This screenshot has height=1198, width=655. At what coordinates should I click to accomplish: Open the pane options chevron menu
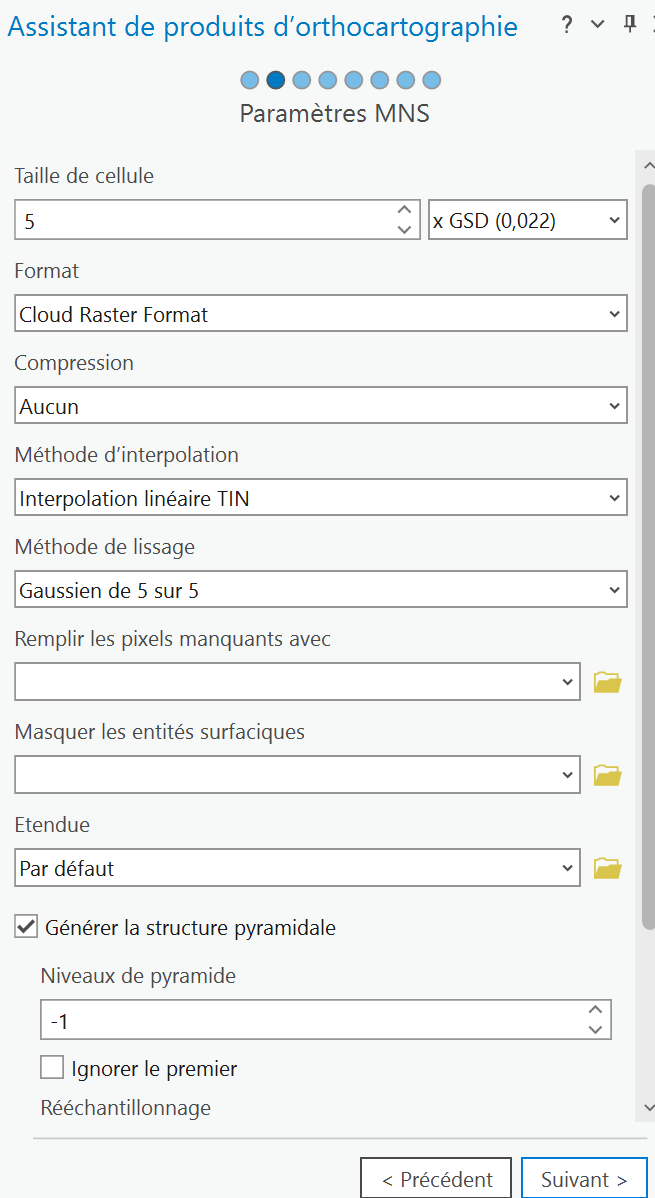pos(598,25)
